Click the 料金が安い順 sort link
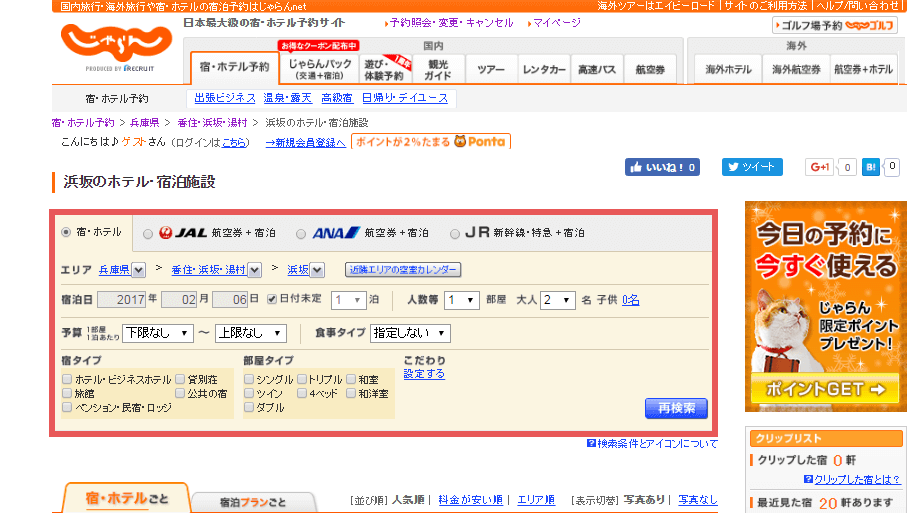This screenshot has height=513, width=909. (470, 500)
